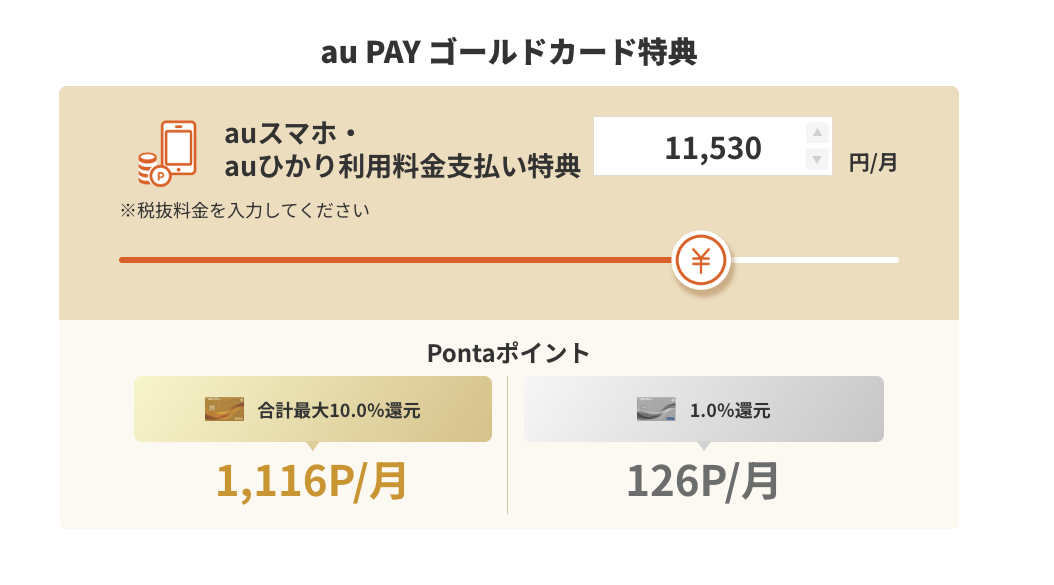Click the 126P/月 regular points result
Screen dimensions: 1054x585
tap(703, 481)
